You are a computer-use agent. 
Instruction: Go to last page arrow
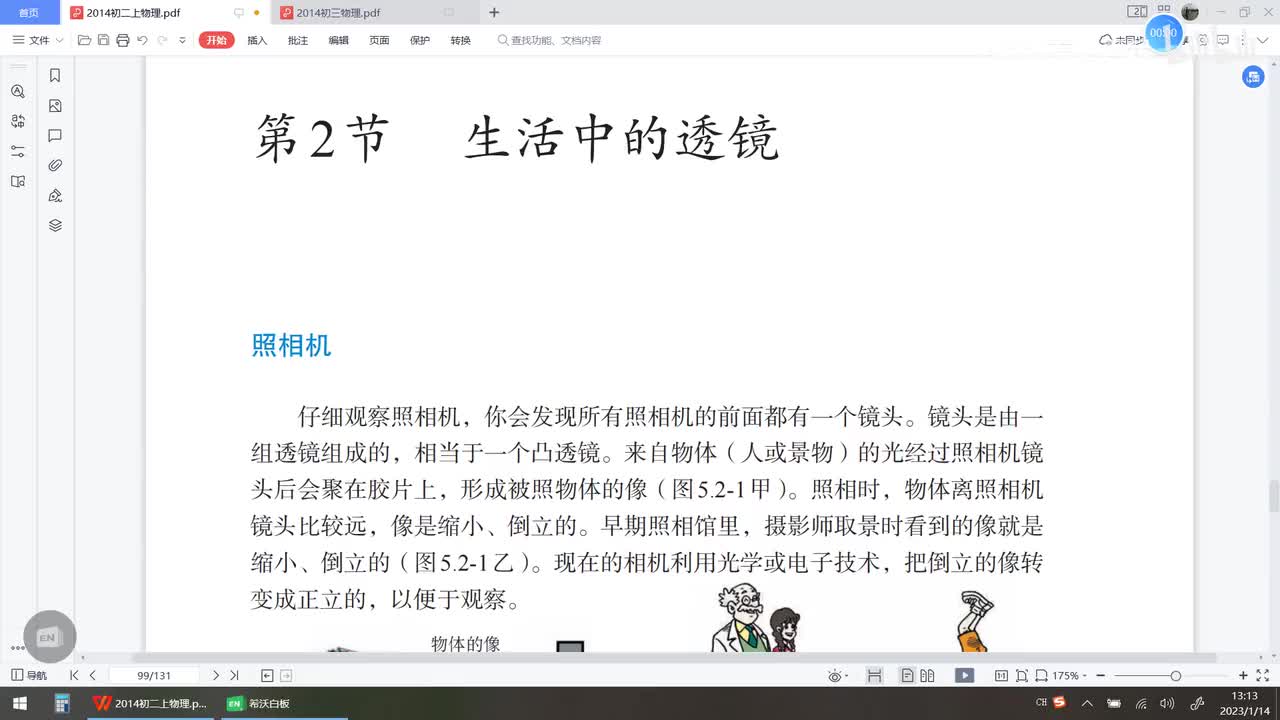pos(234,676)
